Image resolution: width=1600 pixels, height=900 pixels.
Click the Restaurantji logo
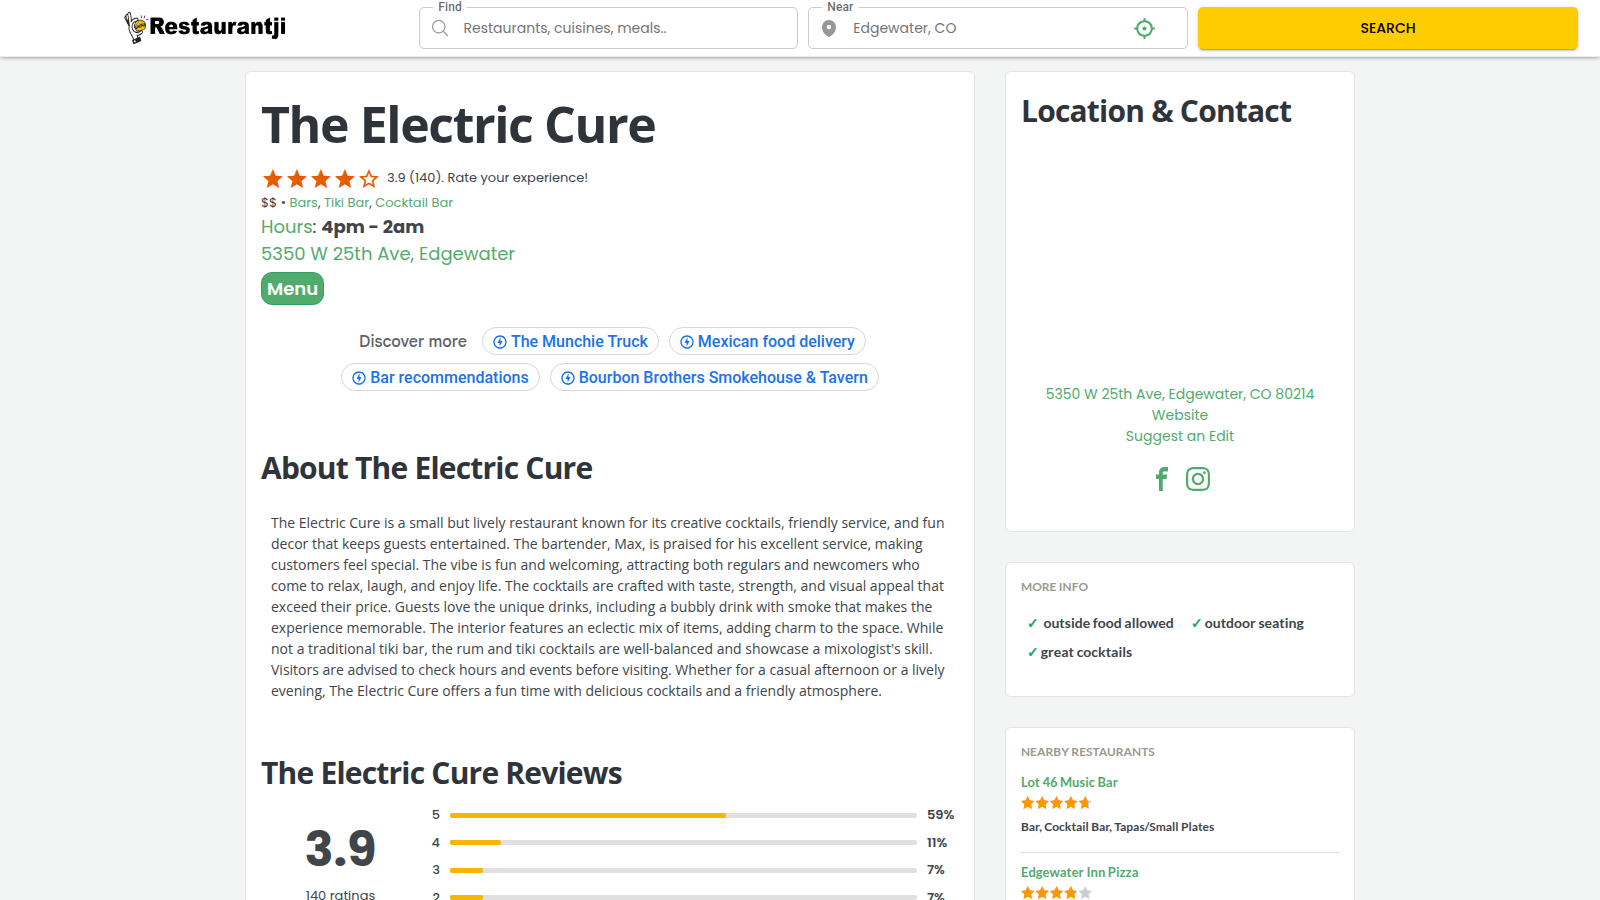(206, 27)
